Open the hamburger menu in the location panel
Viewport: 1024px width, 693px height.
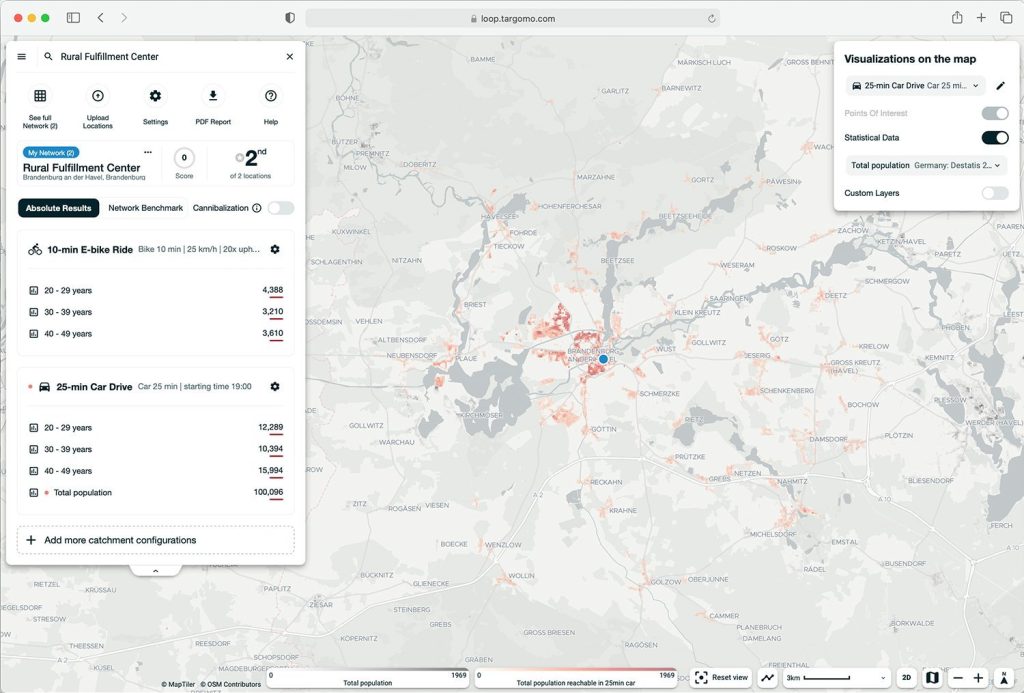click(22, 57)
